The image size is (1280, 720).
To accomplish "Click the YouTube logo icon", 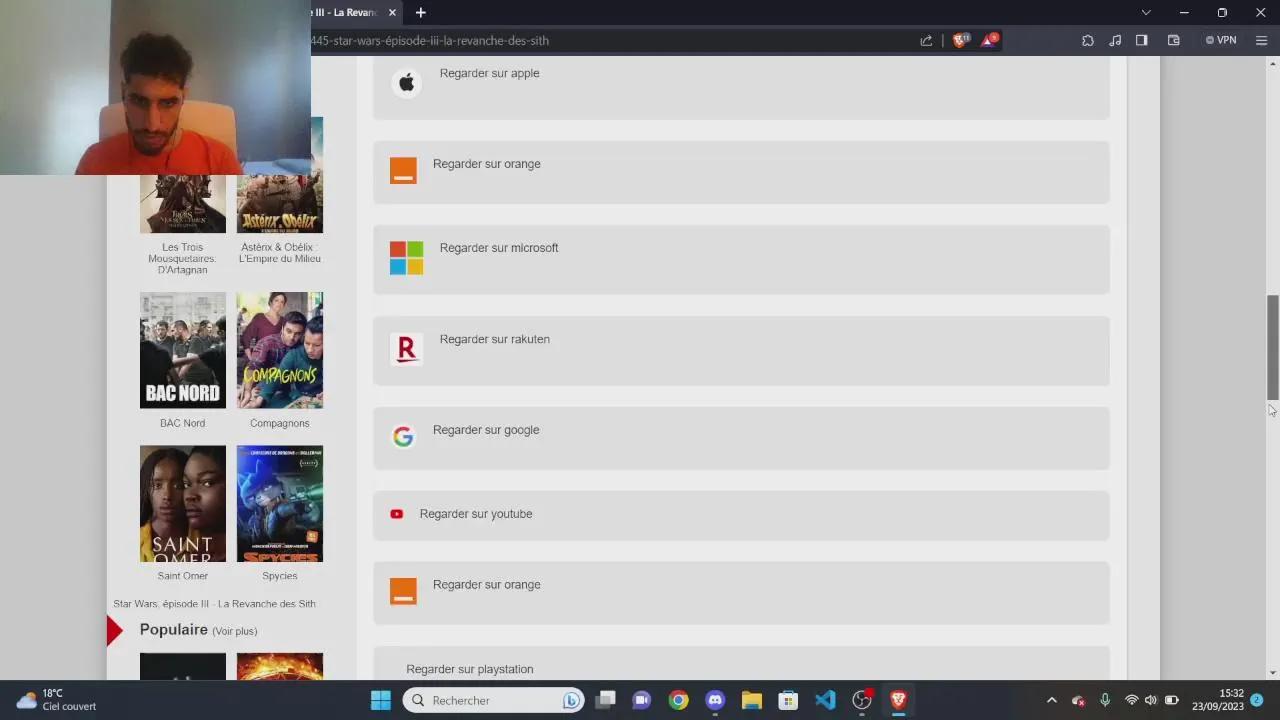I will pos(396,514).
